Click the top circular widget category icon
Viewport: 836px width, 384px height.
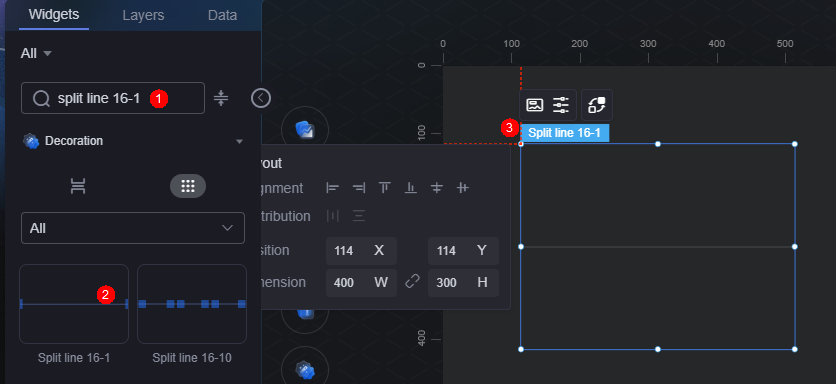(x=305, y=130)
